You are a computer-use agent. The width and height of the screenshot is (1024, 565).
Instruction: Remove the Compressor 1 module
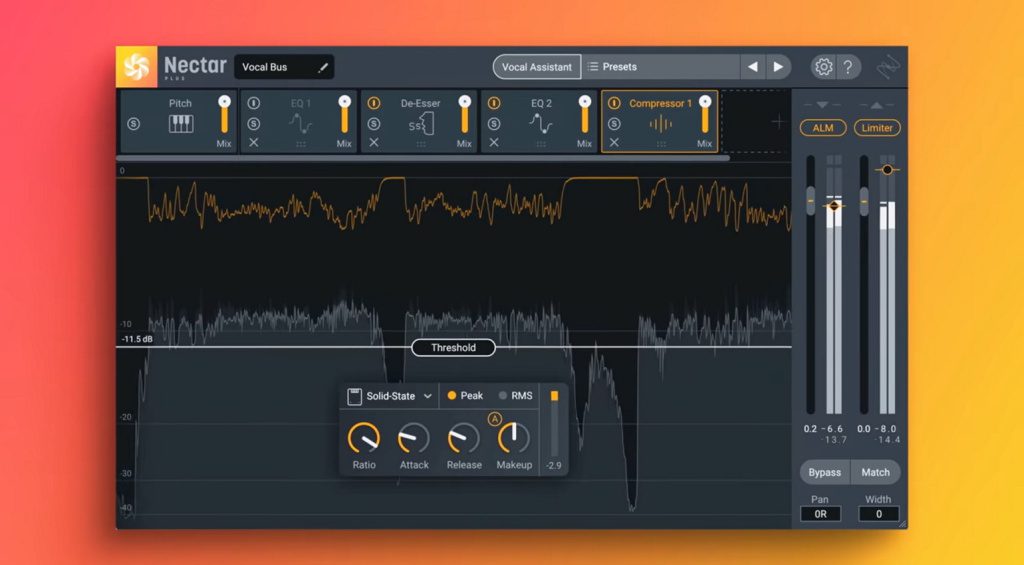coord(614,142)
